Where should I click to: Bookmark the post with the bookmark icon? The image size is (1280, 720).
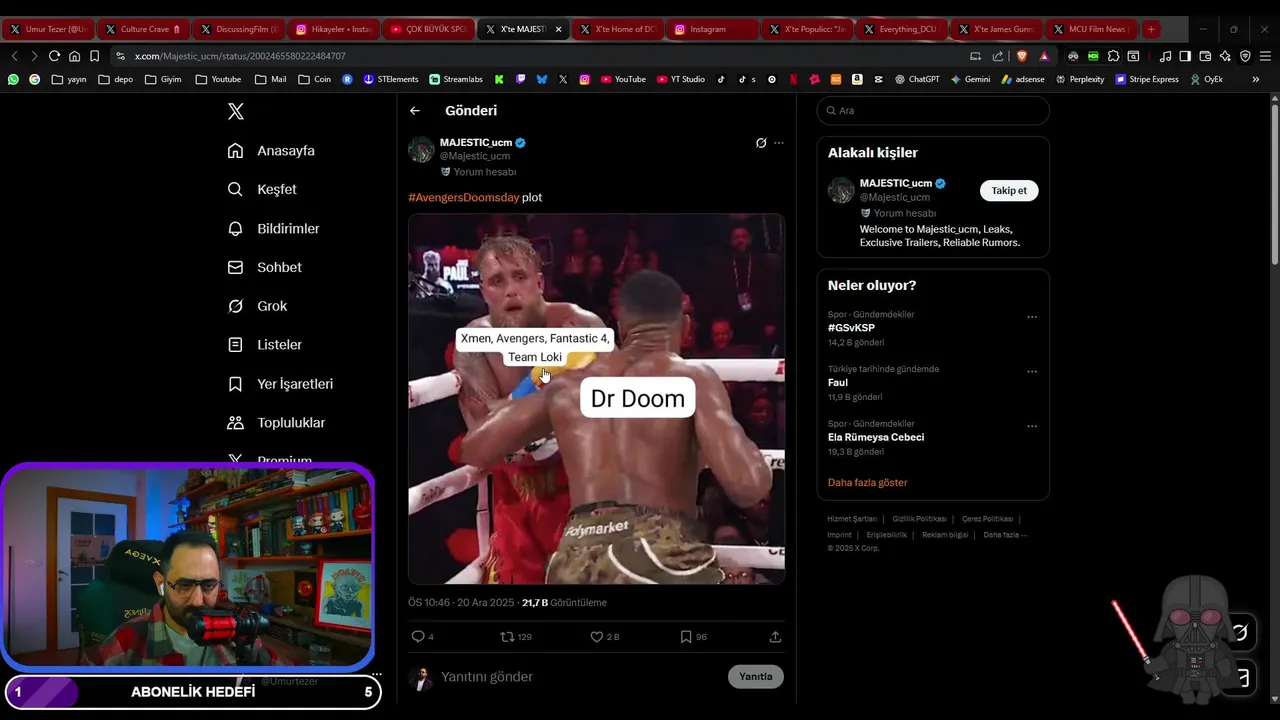click(686, 637)
